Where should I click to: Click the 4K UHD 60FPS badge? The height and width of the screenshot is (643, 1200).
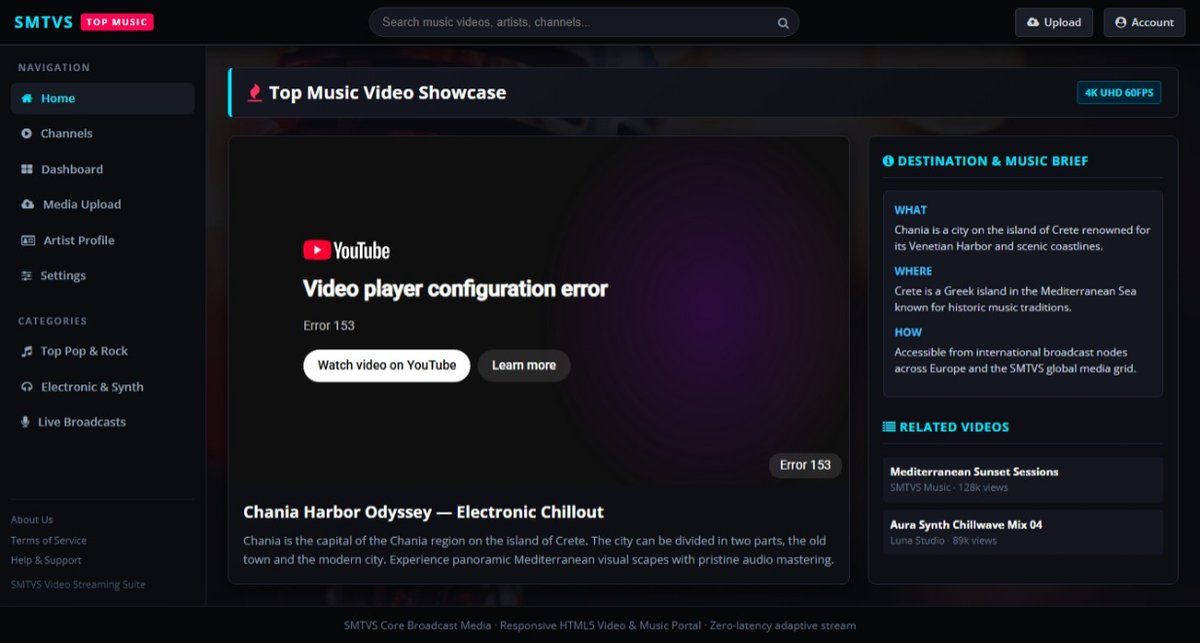click(1119, 93)
